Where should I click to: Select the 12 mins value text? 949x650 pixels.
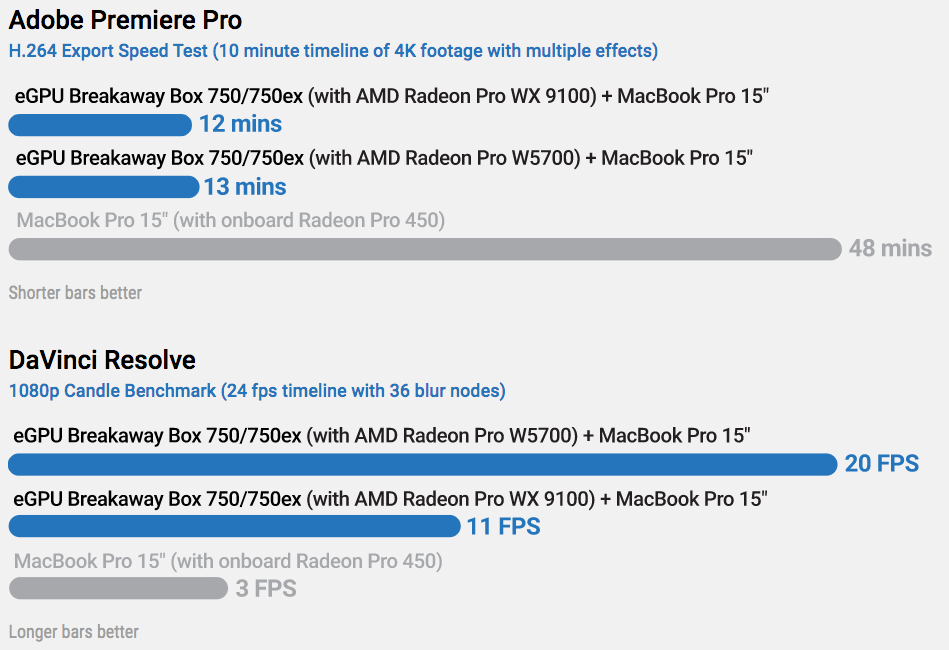point(240,125)
